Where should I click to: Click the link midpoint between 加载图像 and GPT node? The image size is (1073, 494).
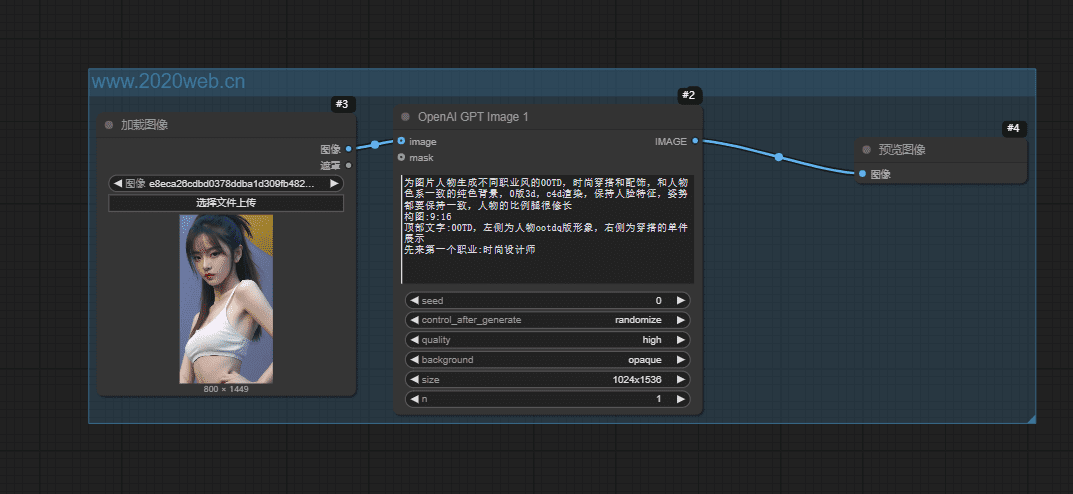375,144
